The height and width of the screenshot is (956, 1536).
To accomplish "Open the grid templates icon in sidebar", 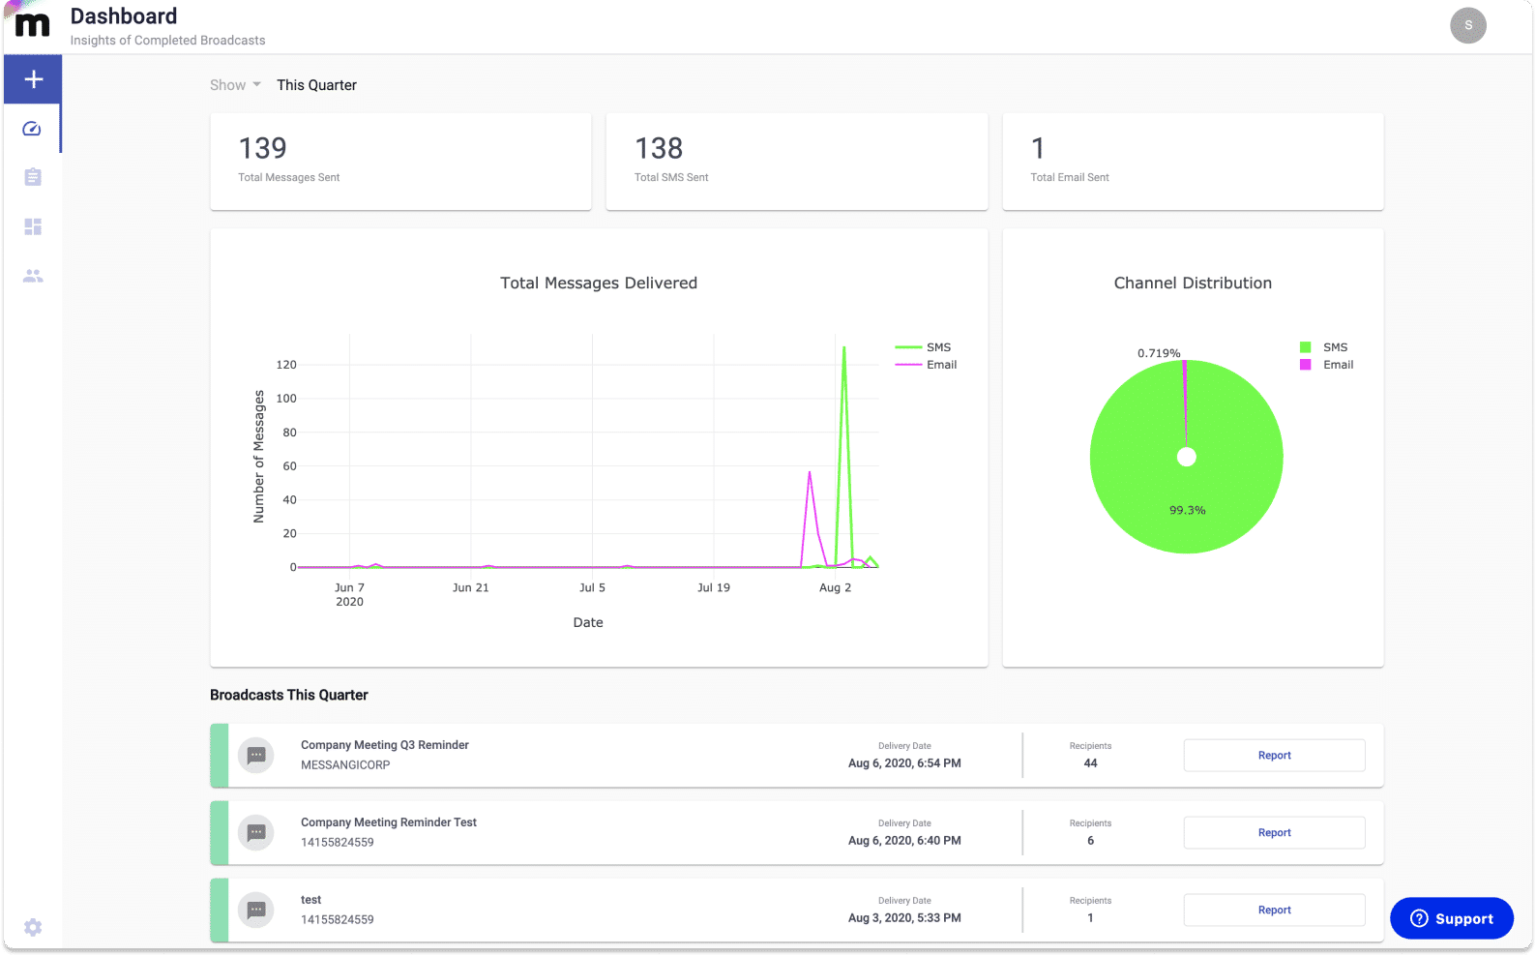I will click(33, 227).
